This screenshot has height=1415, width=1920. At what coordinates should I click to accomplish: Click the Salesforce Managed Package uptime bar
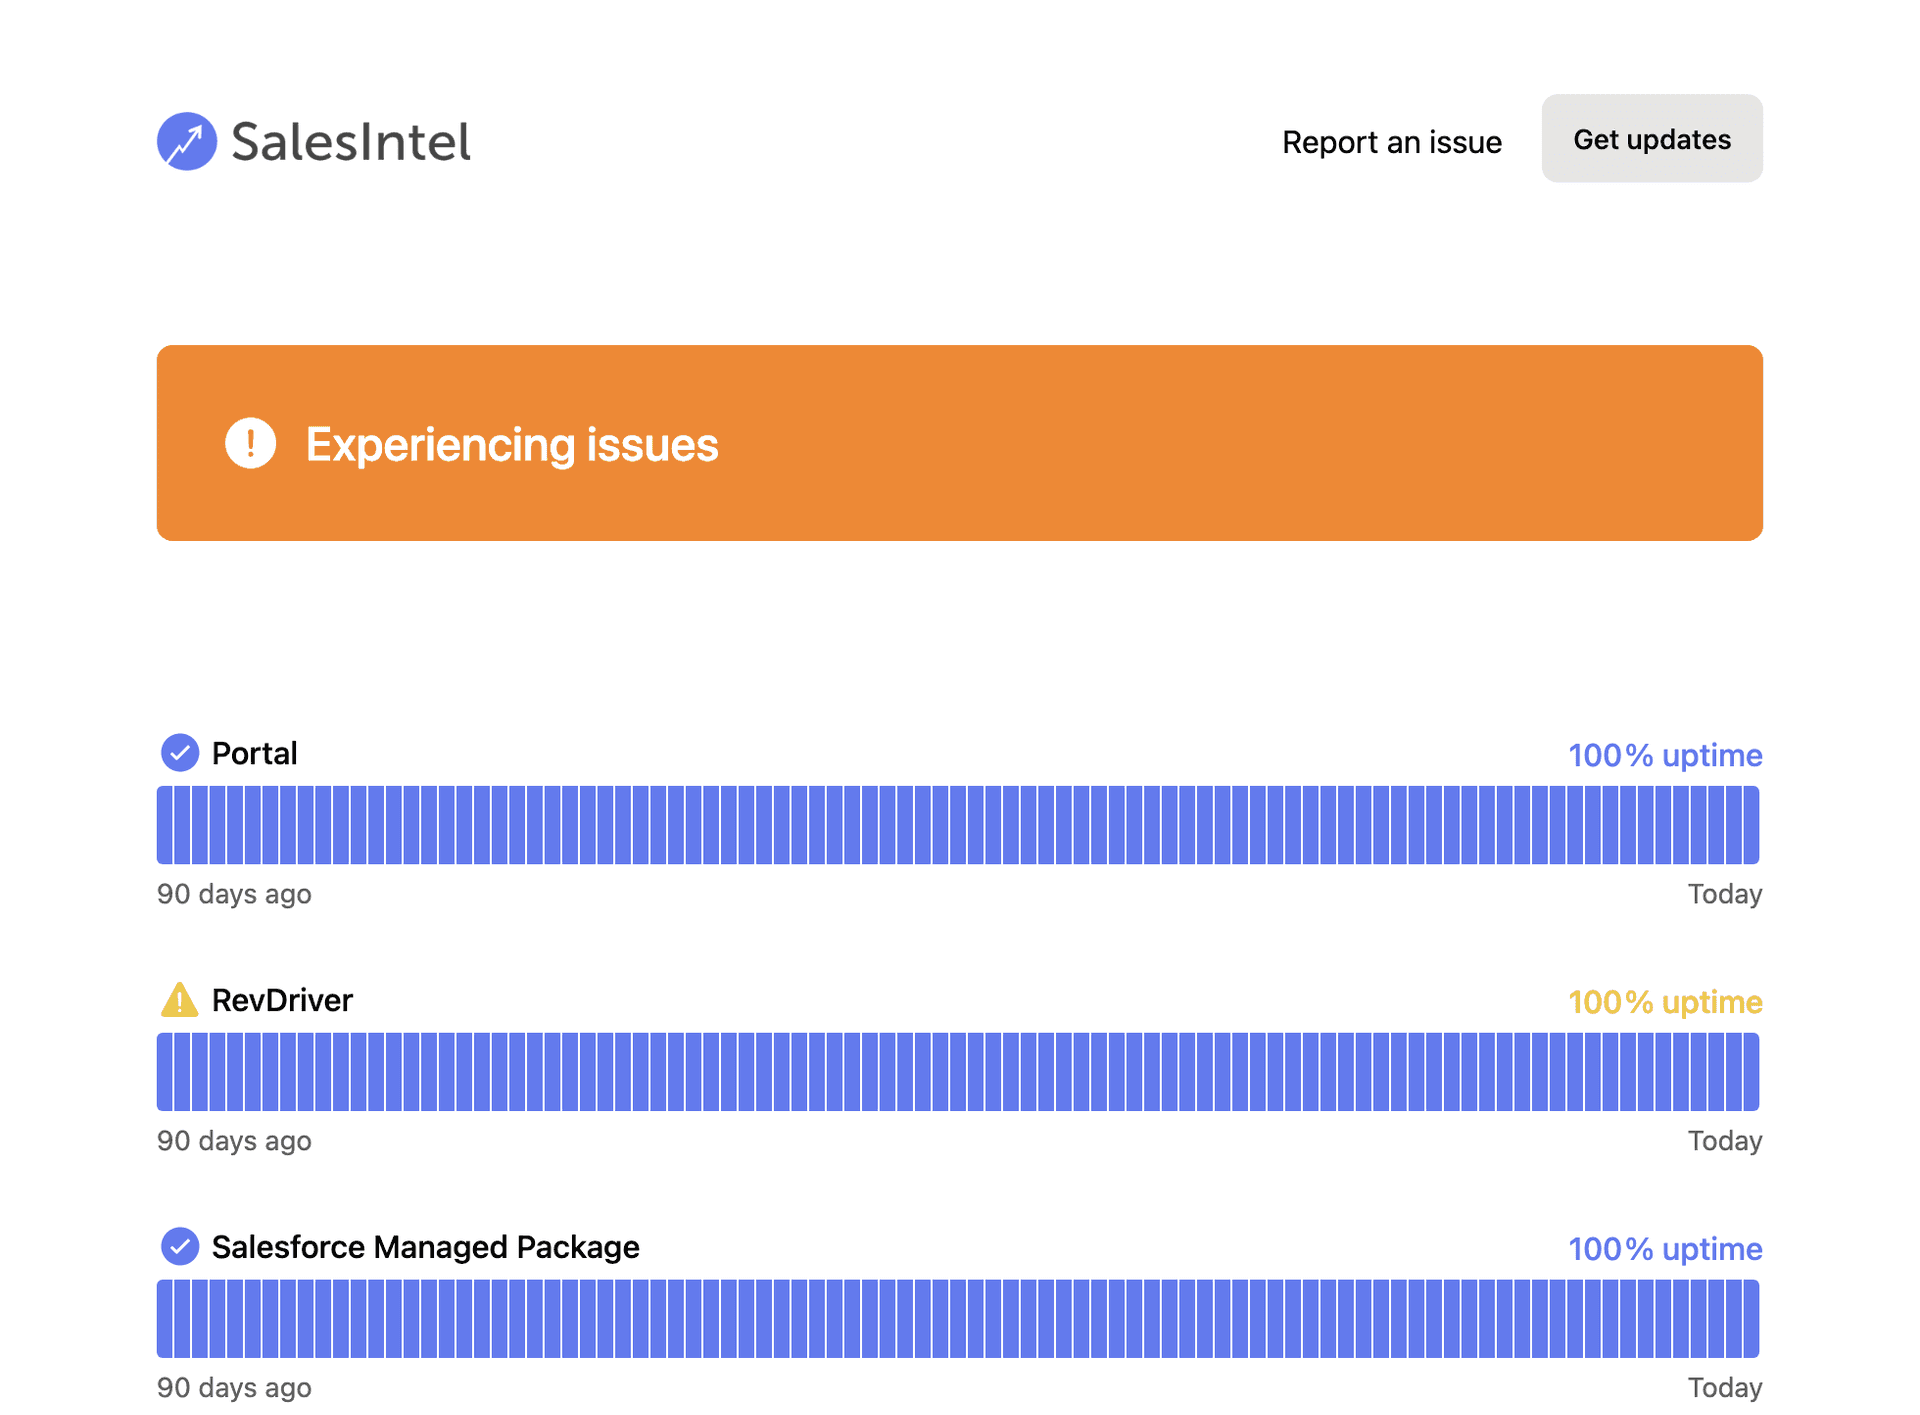click(x=958, y=1319)
